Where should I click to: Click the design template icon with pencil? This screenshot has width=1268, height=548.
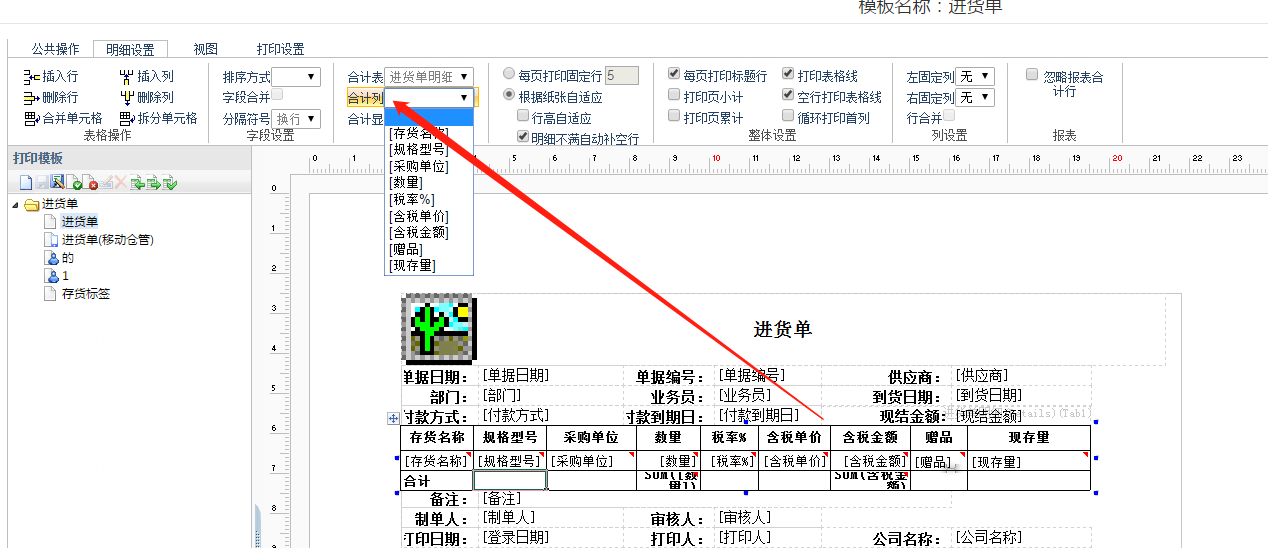[x=57, y=181]
